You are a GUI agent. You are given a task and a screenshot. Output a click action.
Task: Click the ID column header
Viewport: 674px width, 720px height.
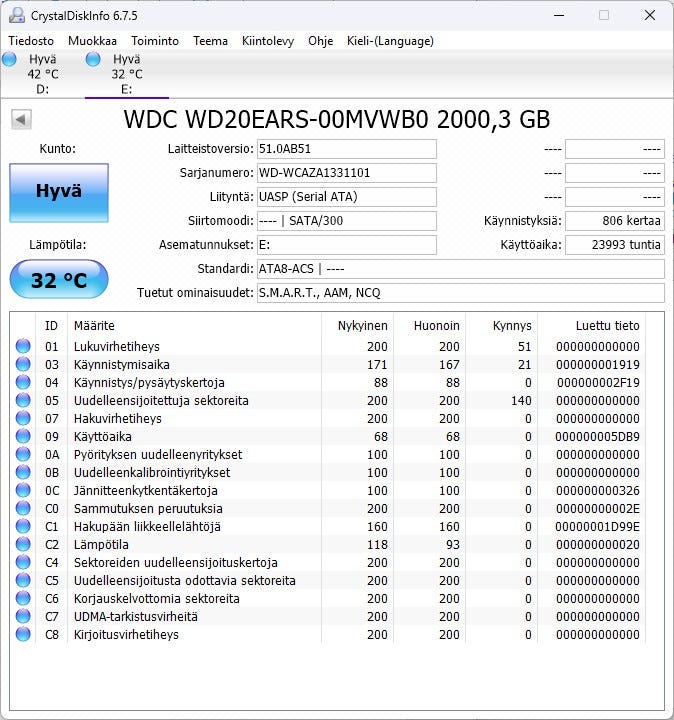coord(51,326)
